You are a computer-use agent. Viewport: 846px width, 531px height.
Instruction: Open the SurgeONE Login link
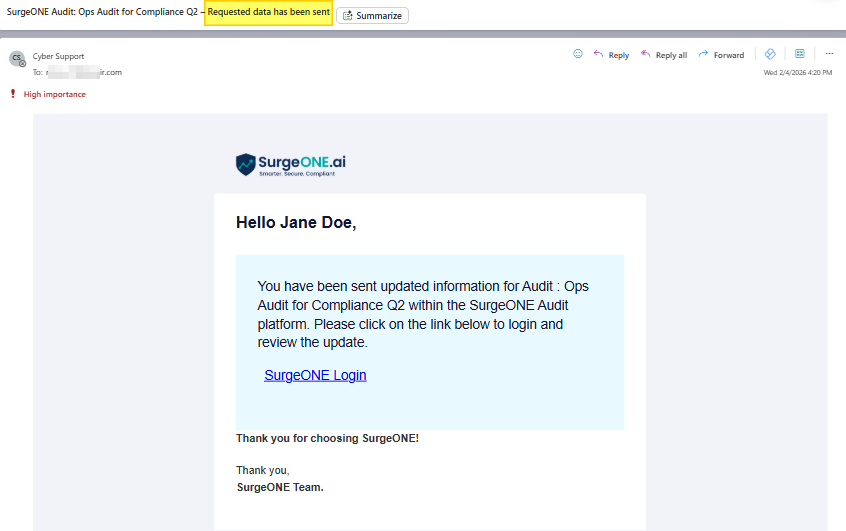[315, 375]
